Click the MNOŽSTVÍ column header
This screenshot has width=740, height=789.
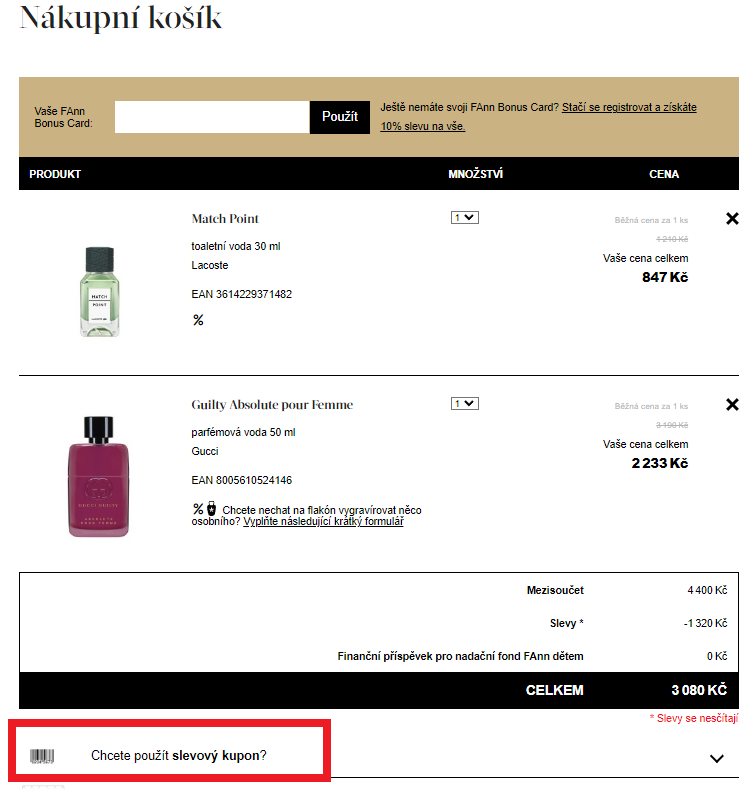coord(475,174)
